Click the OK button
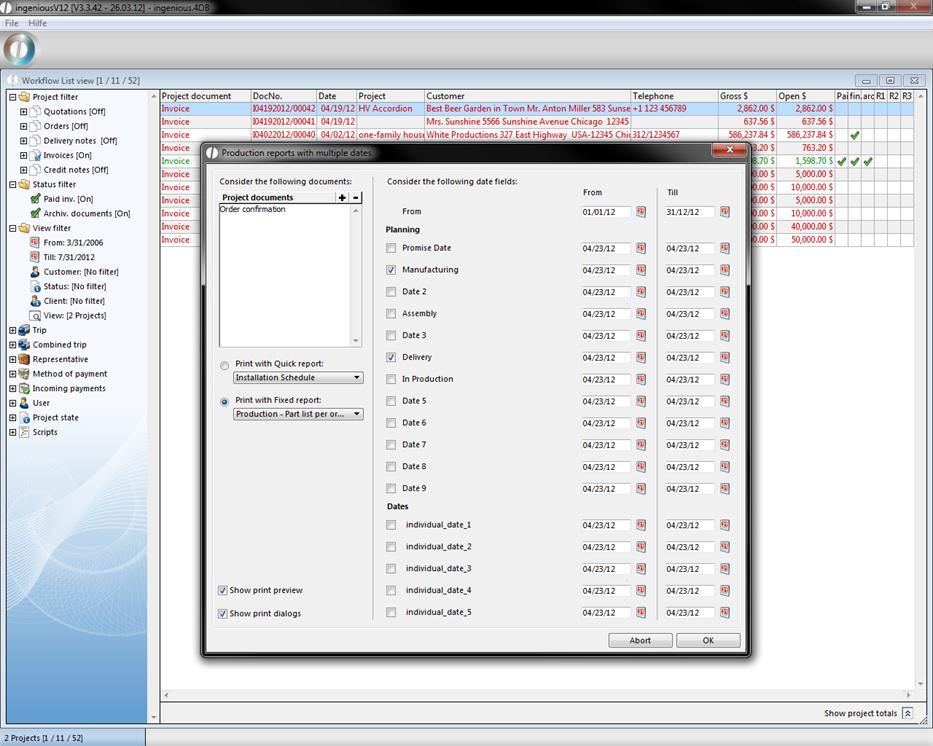 (708, 641)
